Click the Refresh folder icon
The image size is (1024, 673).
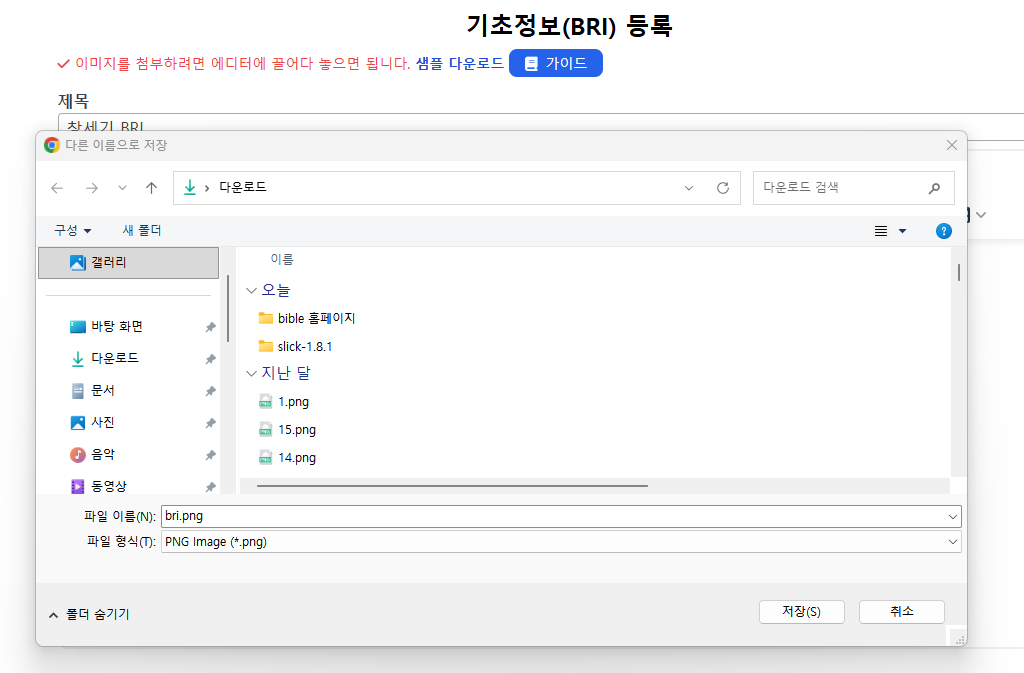(x=723, y=188)
